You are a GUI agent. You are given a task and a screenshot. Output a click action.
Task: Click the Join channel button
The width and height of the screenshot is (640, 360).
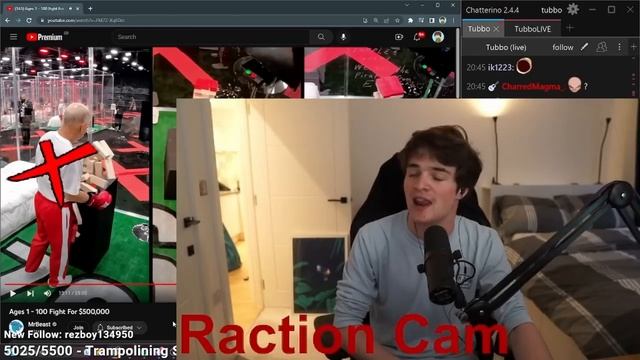78,327
